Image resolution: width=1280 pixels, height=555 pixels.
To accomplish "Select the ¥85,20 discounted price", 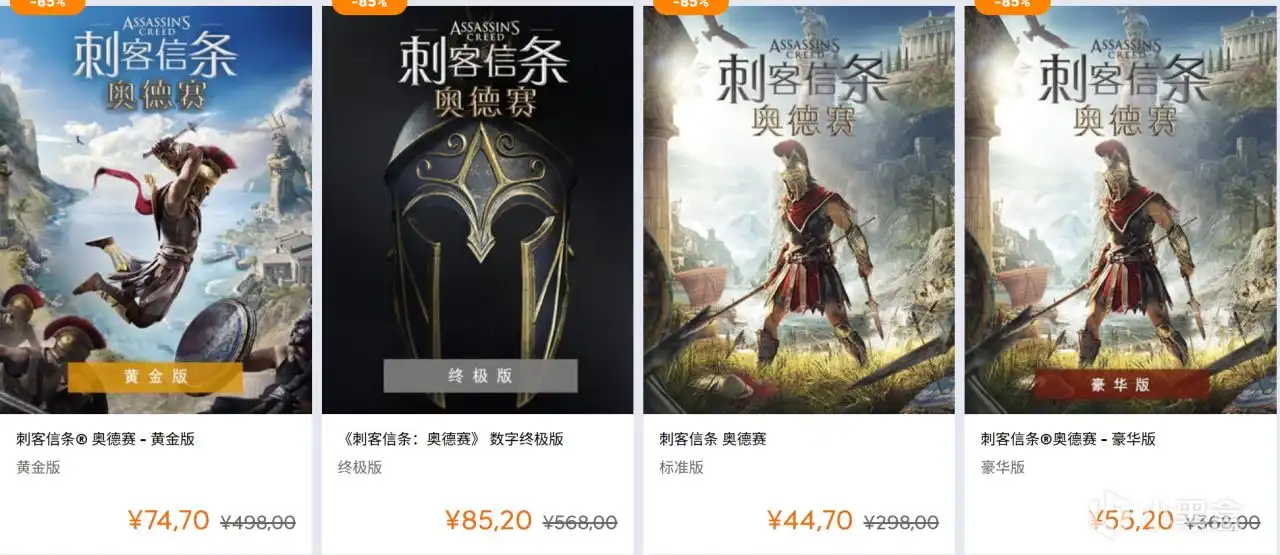I will point(490,520).
